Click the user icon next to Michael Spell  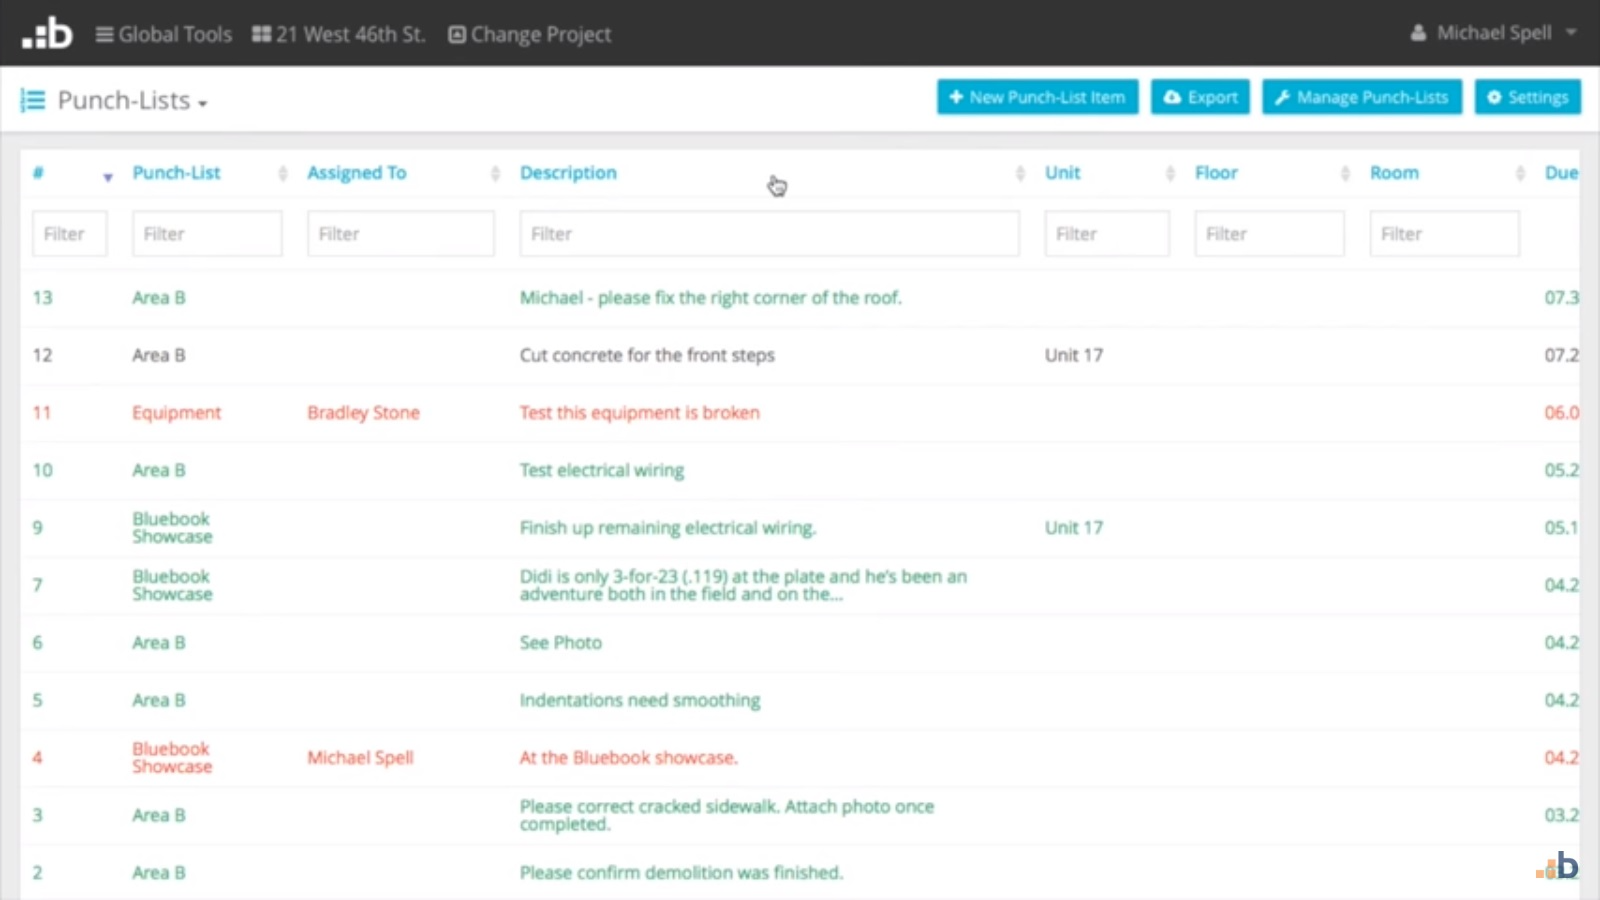tap(1419, 31)
